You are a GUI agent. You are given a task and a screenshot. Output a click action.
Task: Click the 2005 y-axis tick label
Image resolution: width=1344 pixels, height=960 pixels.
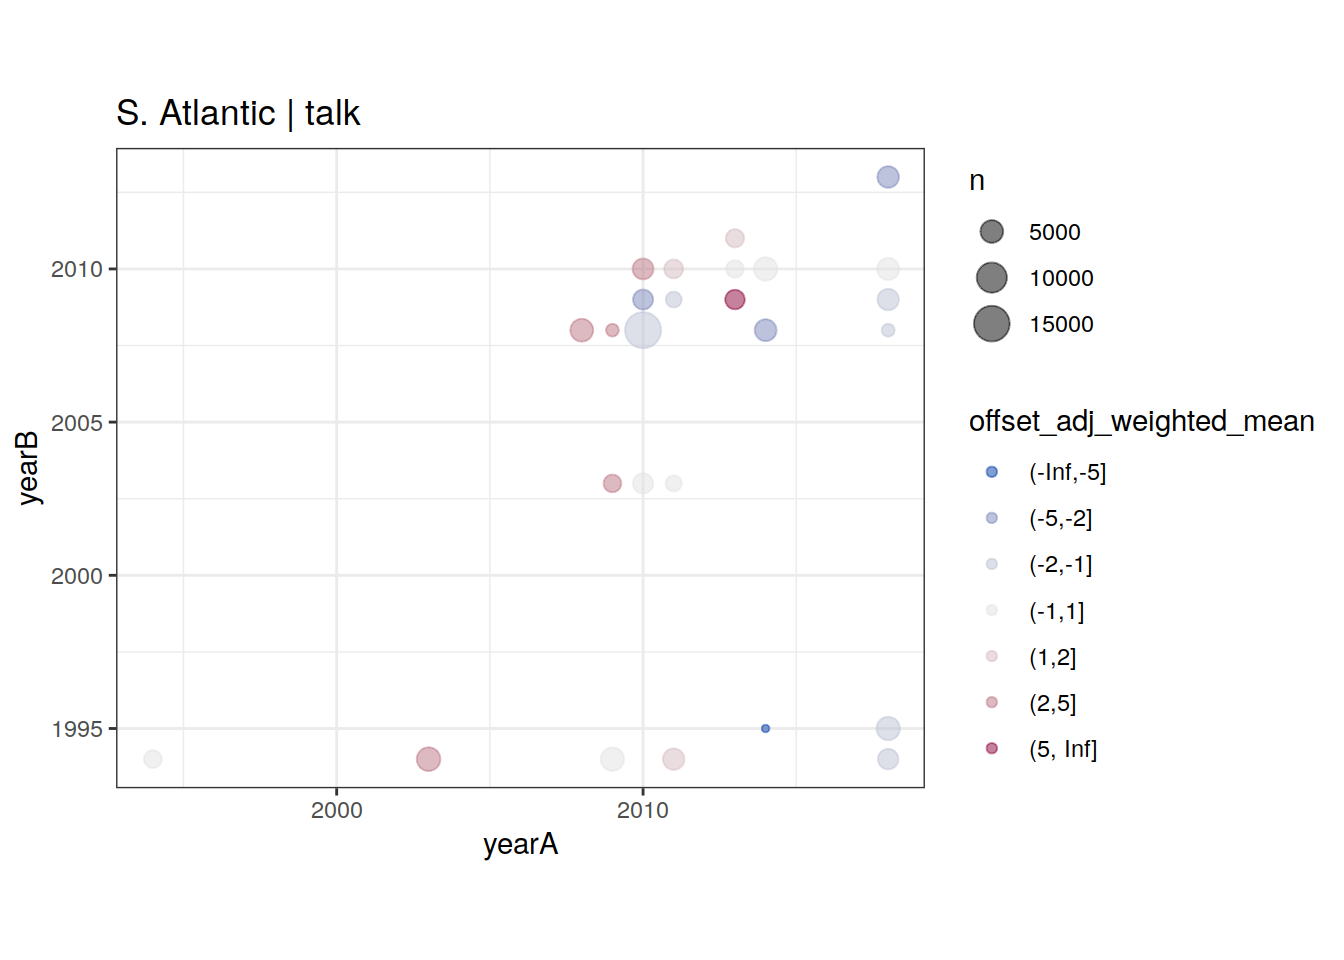coord(77,423)
